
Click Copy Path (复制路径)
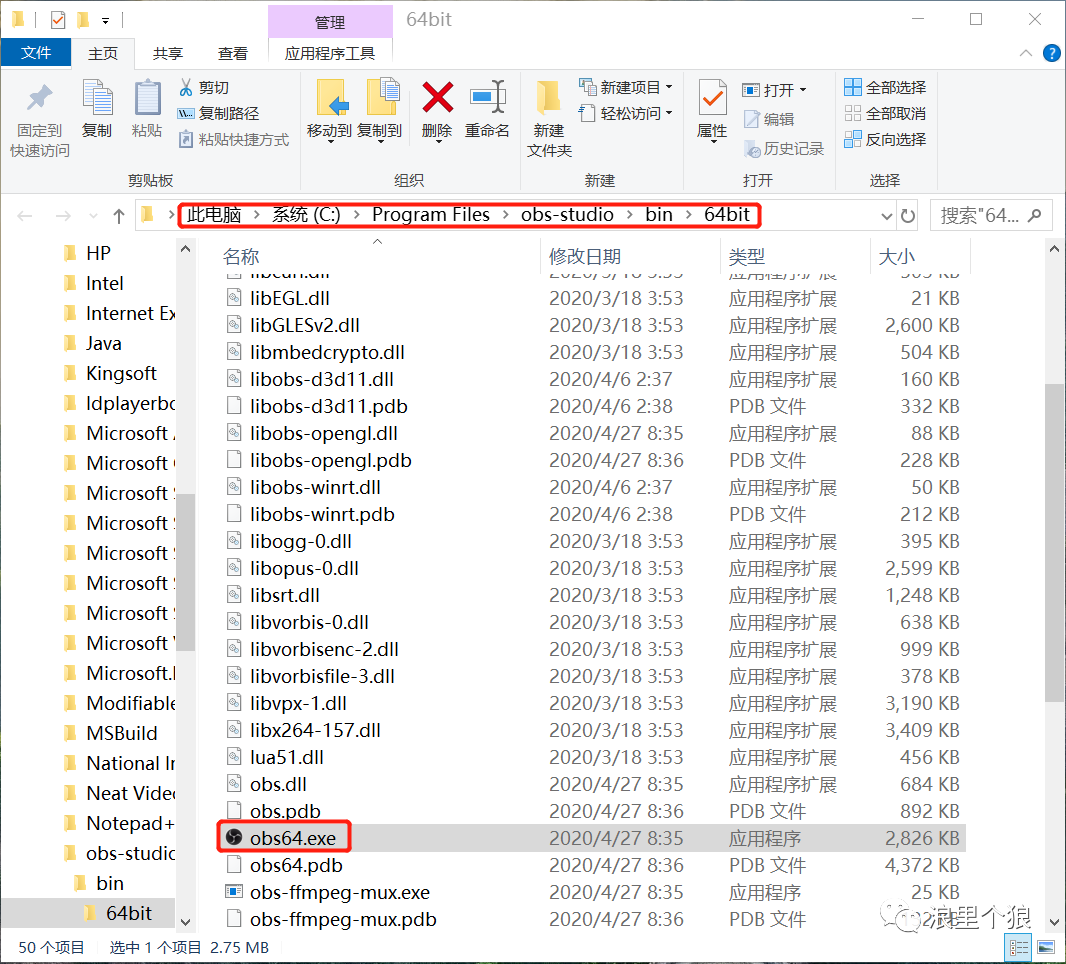[218, 114]
